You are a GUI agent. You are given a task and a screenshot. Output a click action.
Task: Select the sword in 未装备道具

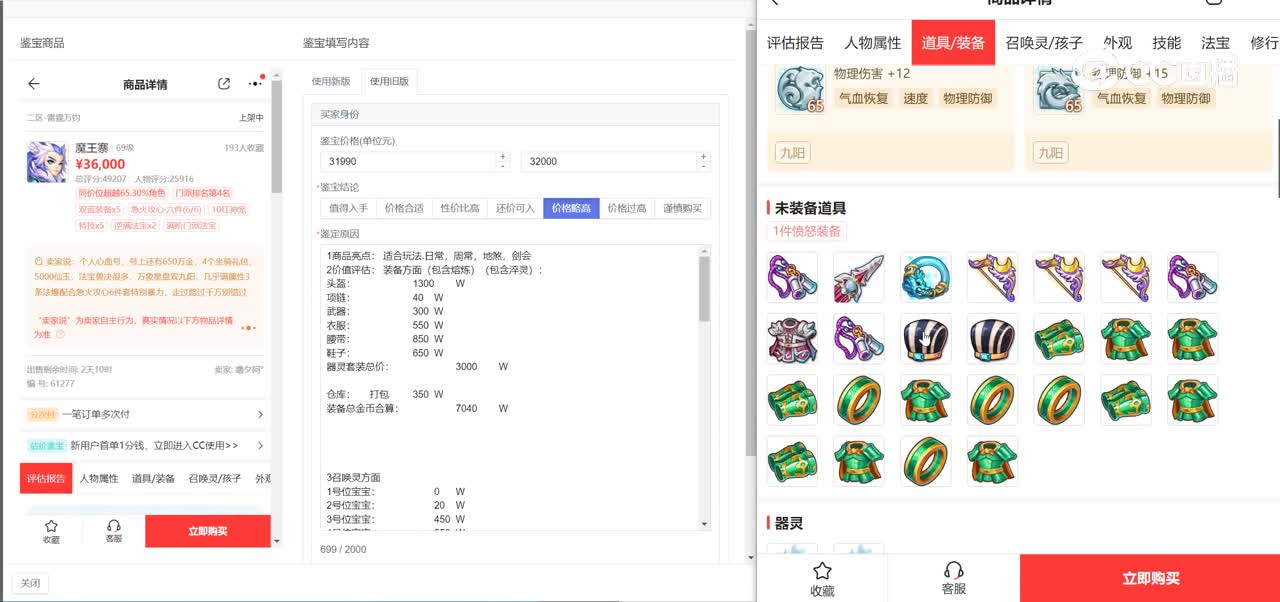click(859, 277)
